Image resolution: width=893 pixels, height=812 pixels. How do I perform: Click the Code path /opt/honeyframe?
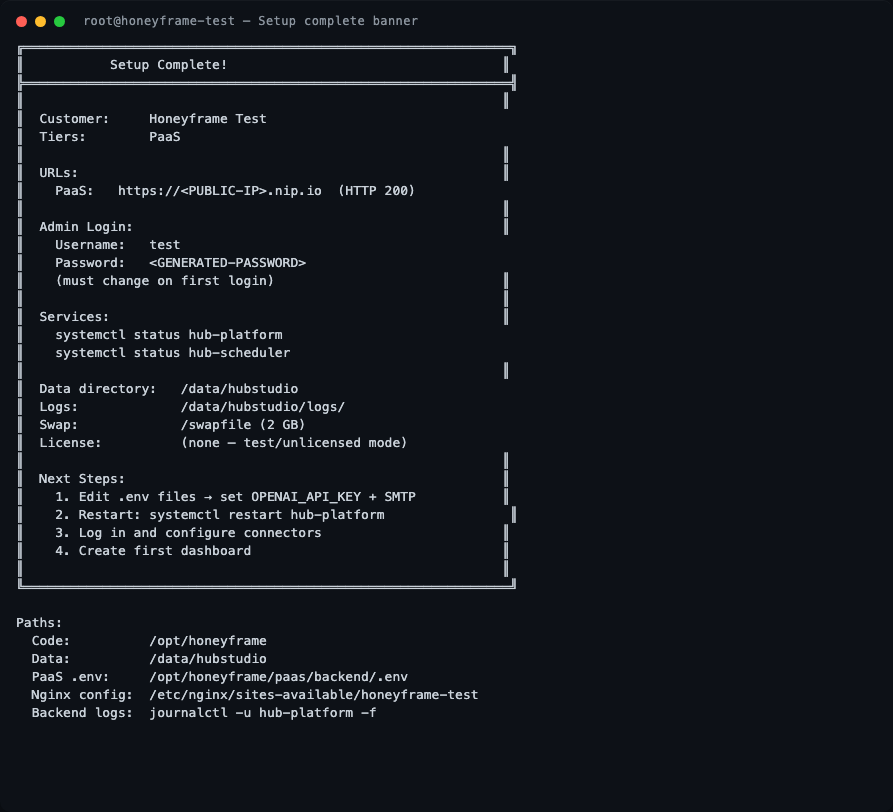207,640
